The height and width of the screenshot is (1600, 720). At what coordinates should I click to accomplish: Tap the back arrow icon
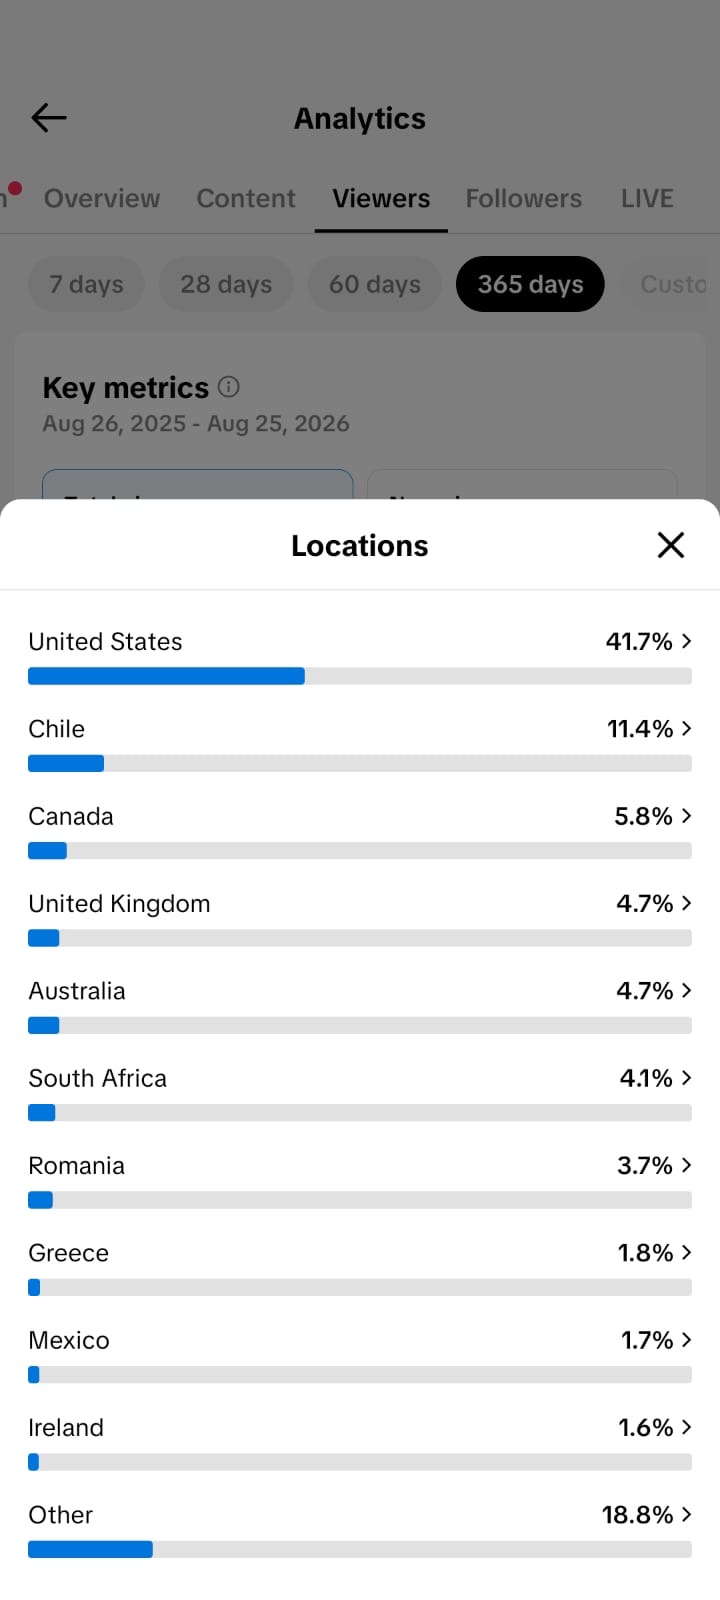(48, 118)
